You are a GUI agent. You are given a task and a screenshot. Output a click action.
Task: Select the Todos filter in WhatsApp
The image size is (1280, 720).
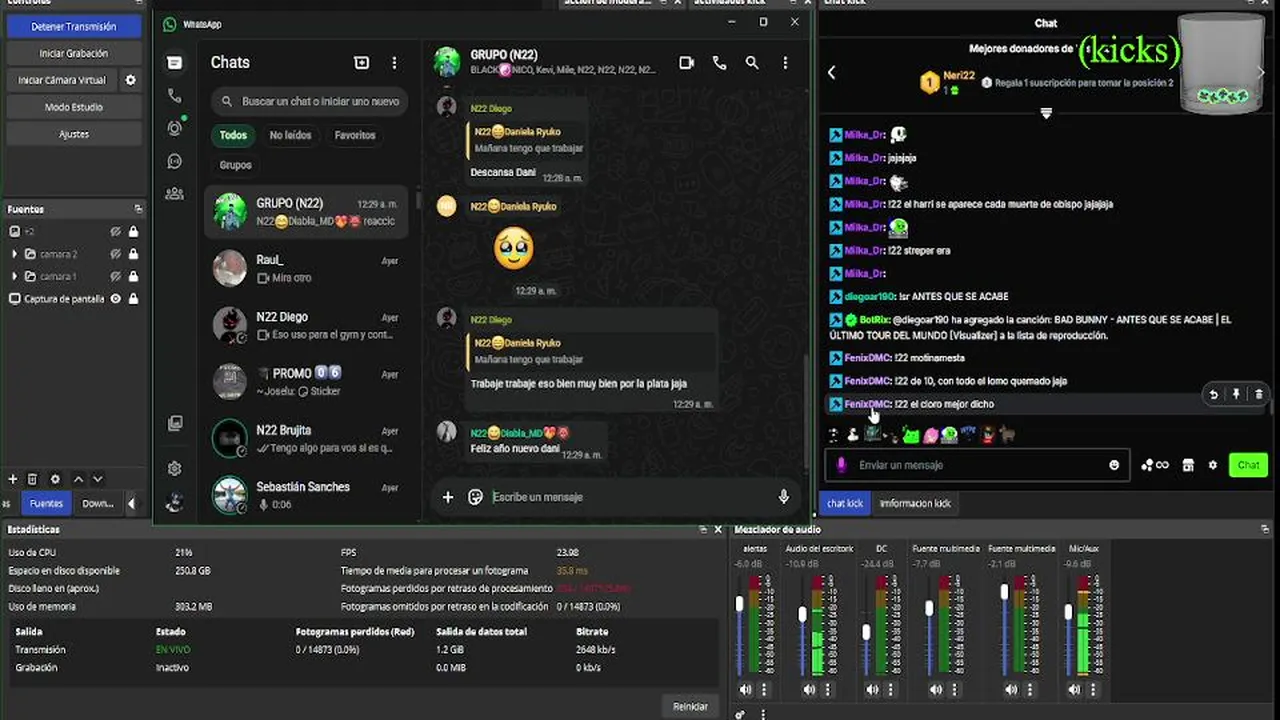click(233, 135)
